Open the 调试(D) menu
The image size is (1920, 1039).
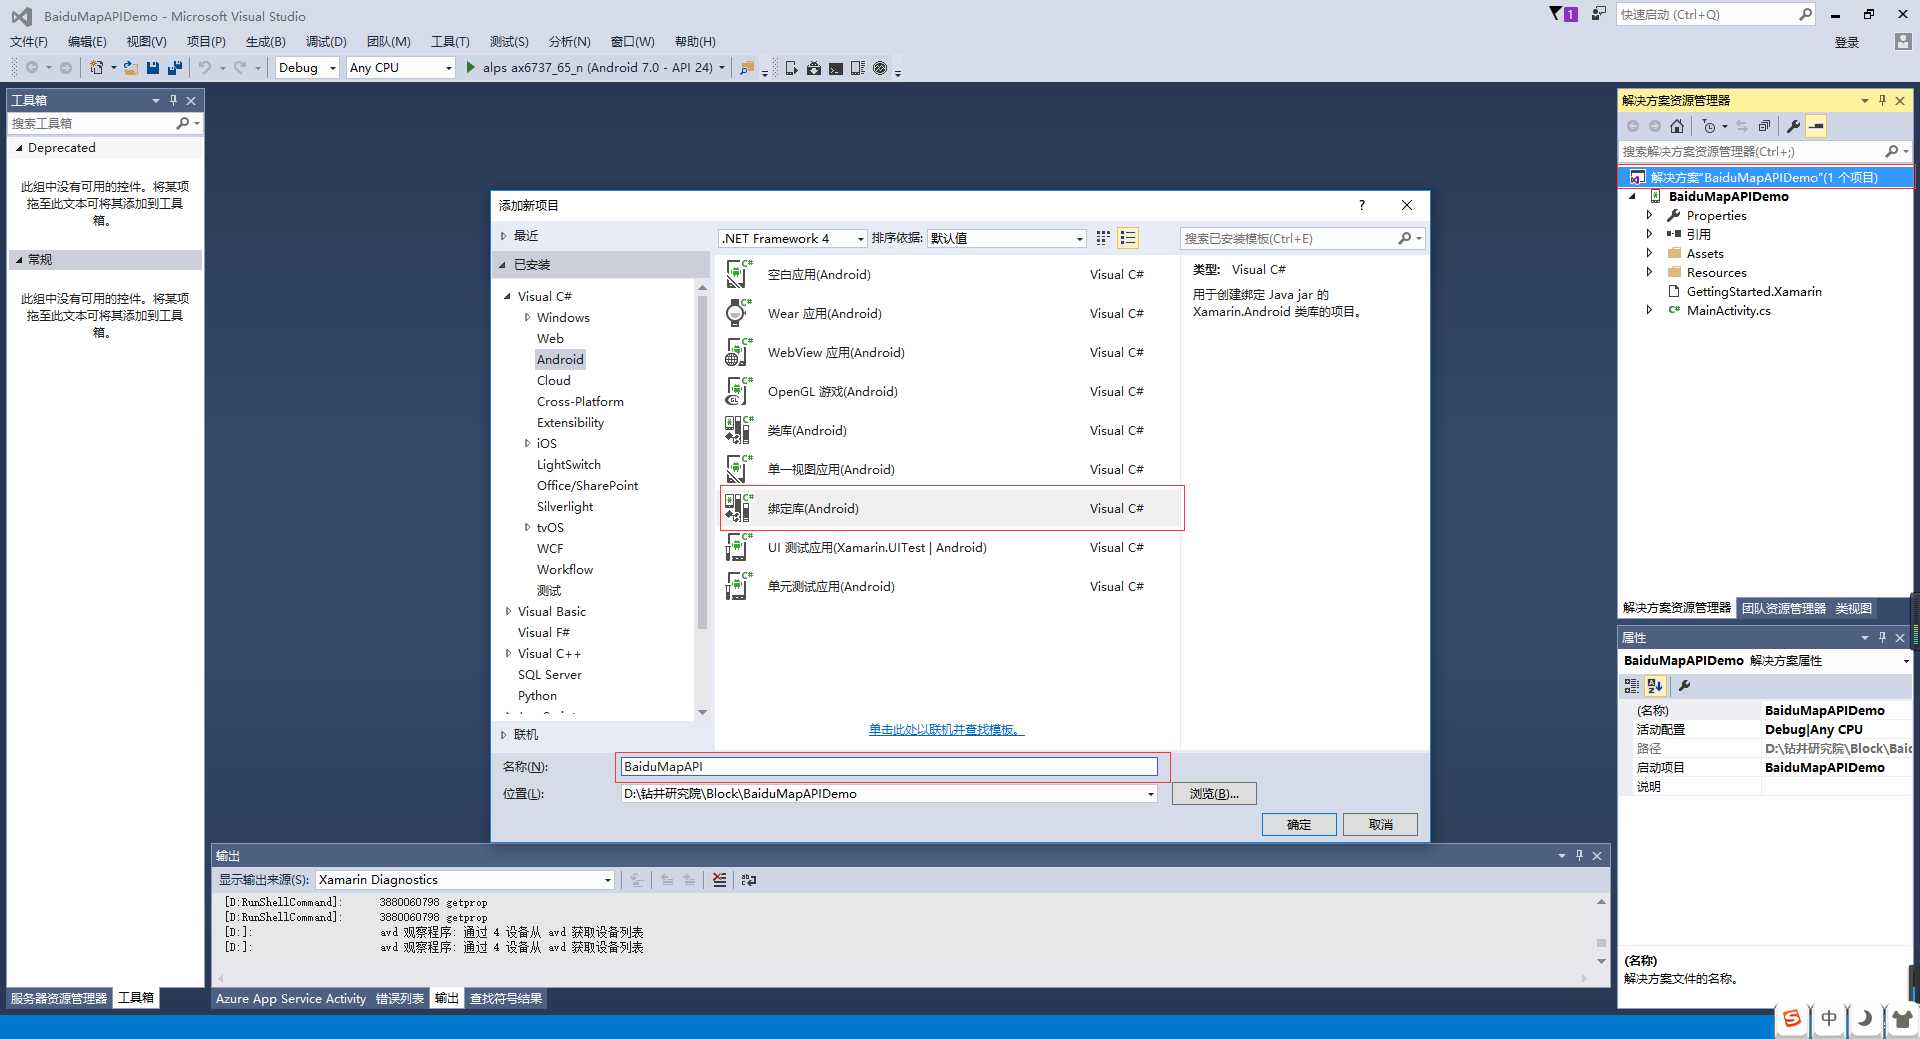326,42
